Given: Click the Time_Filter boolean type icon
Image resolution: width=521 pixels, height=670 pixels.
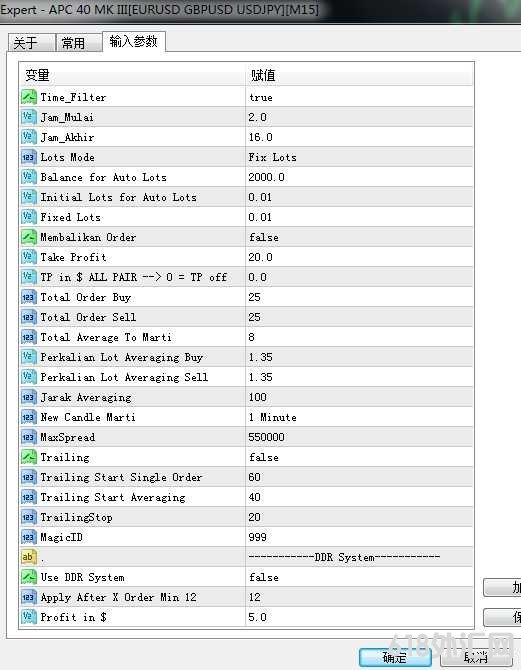Looking at the screenshot, I should 29,97.
